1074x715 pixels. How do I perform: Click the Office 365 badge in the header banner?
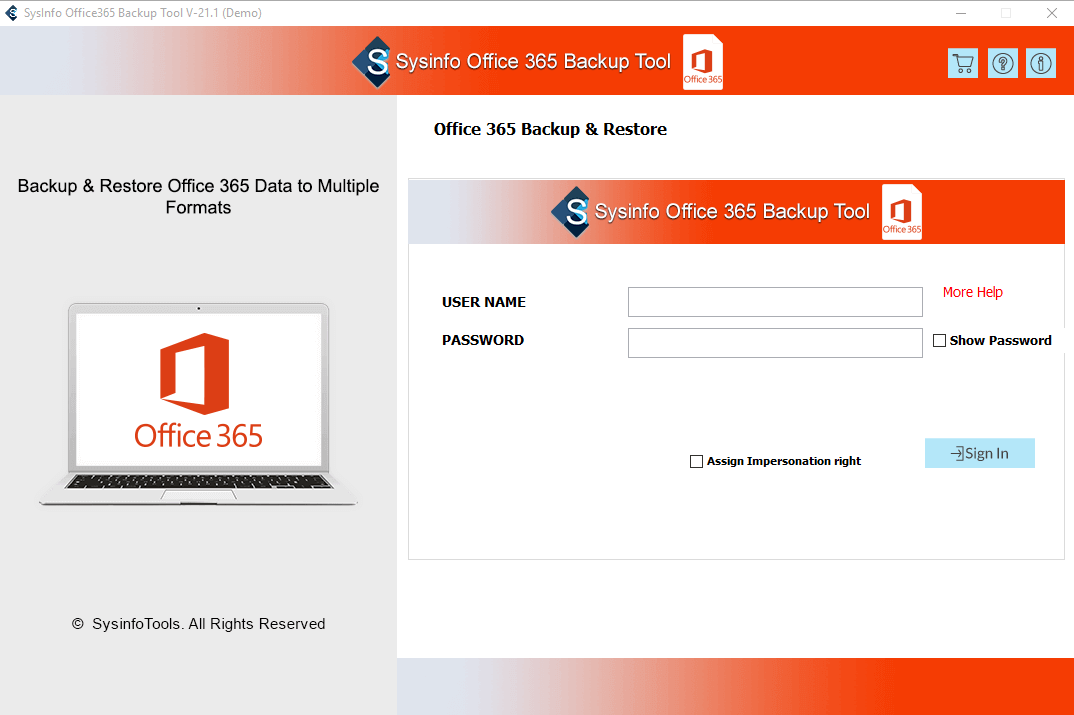(703, 62)
